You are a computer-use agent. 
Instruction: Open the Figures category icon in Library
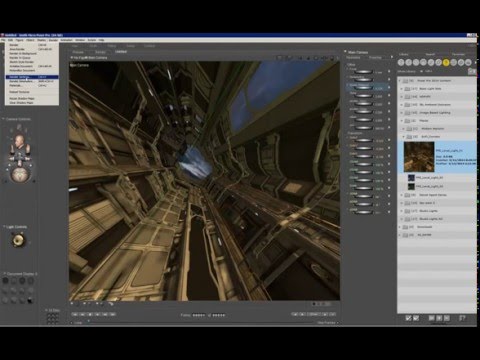401,63
